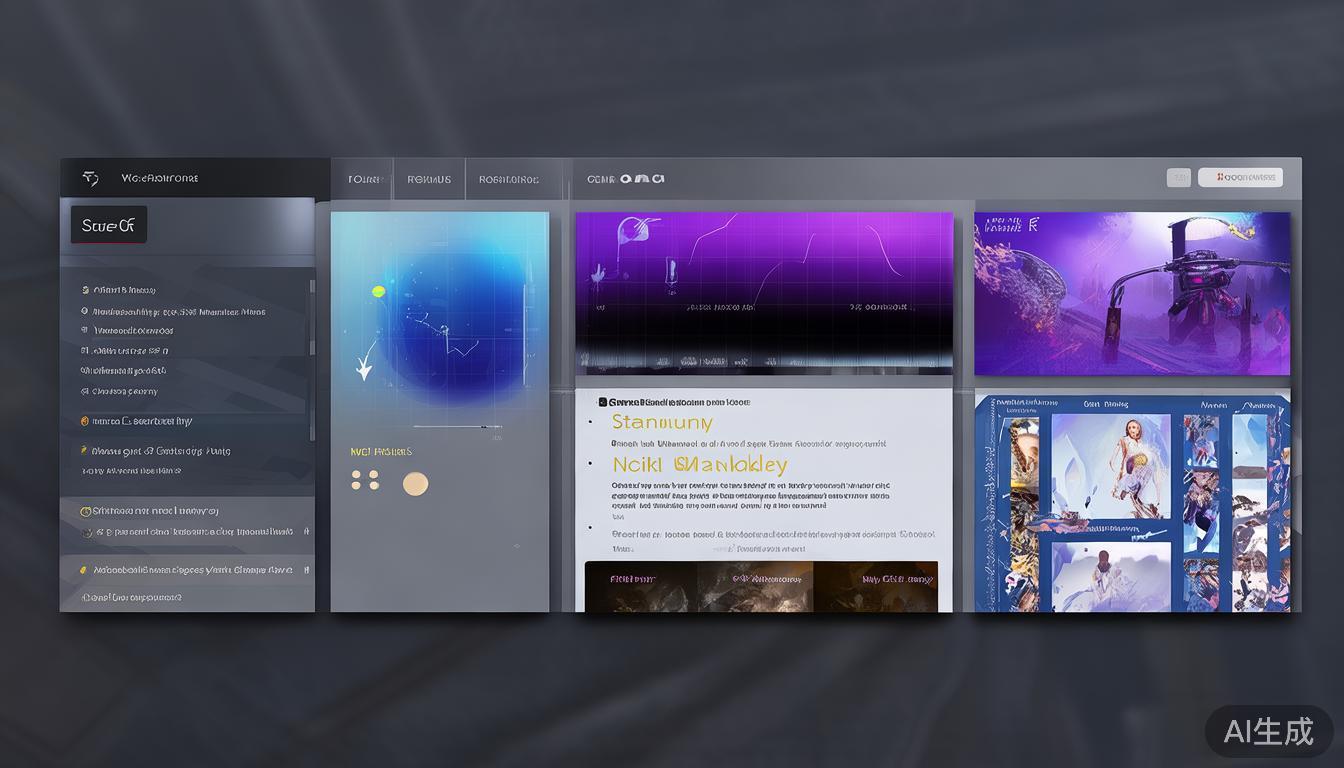Select the ROKMUS tab in the top bar
Screen dimensions: 1344x768
click(429, 180)
